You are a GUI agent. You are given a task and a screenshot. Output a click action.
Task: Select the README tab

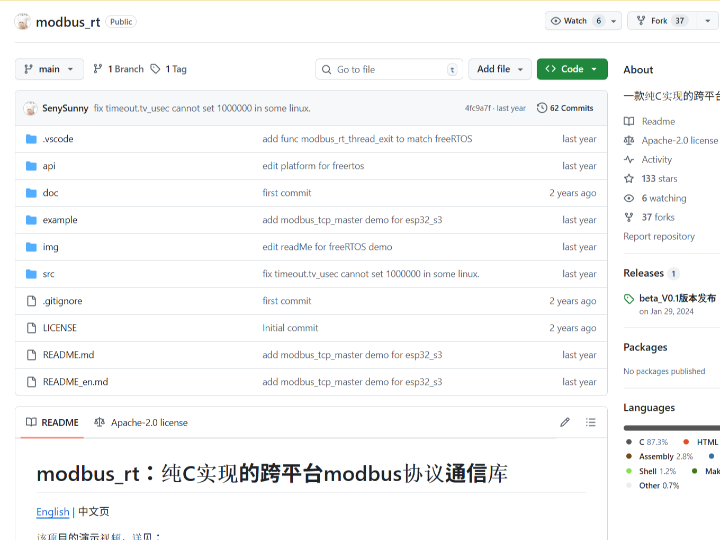(52, 423)
